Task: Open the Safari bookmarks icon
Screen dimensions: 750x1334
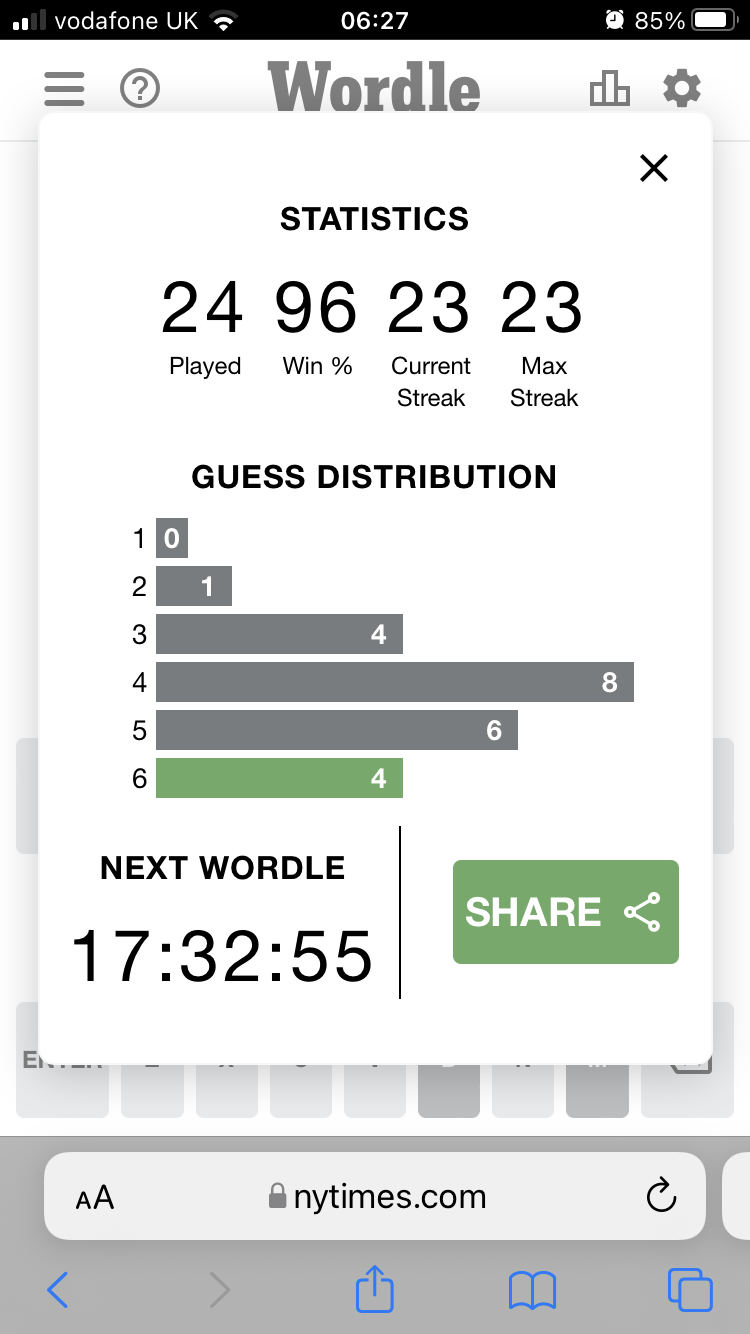Action: point(532,1290)
